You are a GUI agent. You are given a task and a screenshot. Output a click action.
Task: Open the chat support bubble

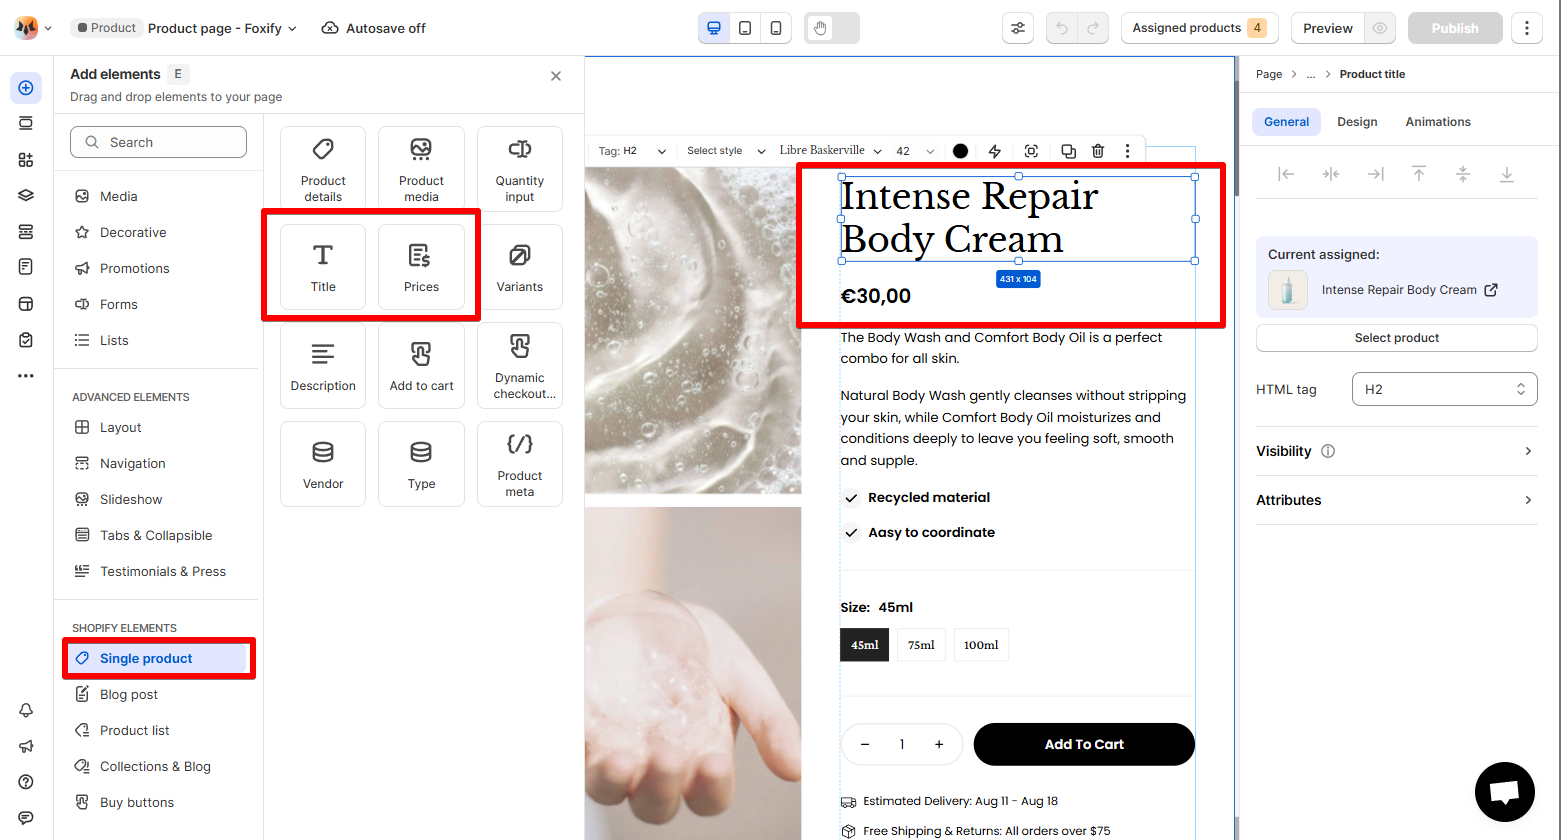coord(1505,792)
